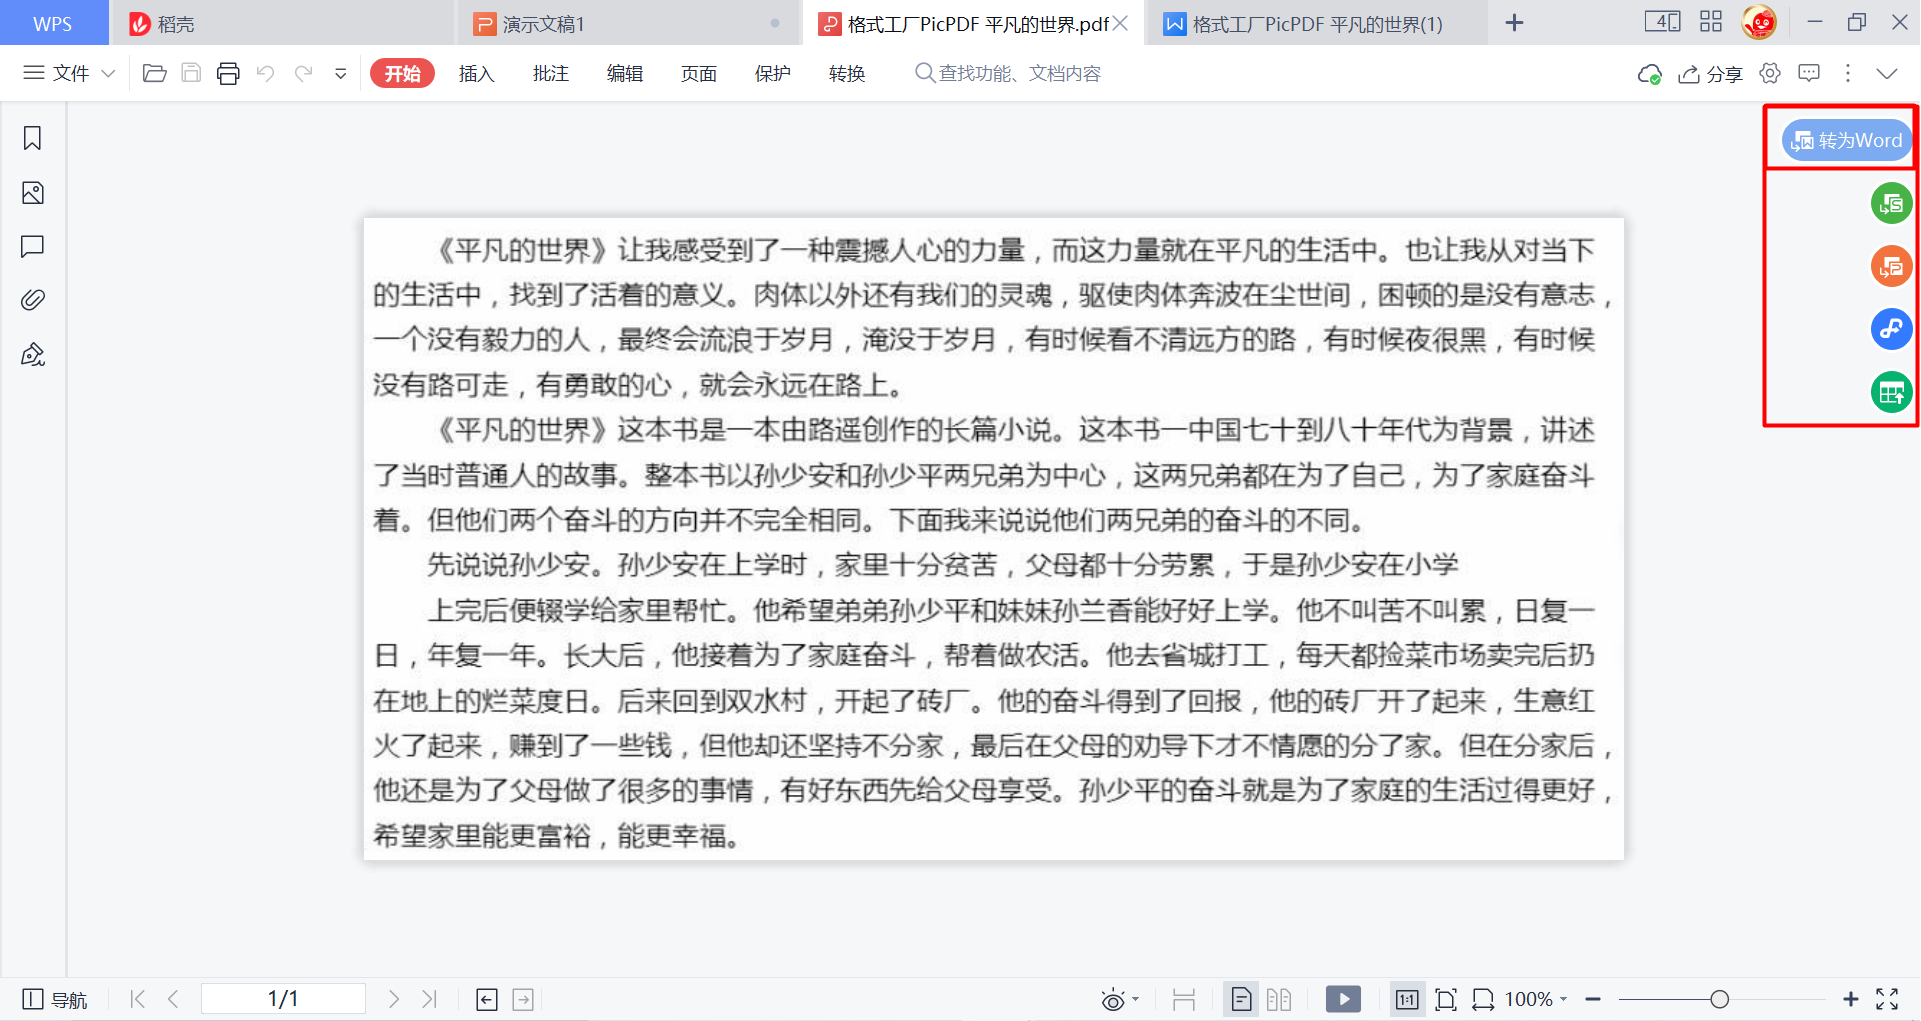This screenshot has height=1021, width=1921.
Task: Toggle two-page view mode
Action: [1279, 999]
